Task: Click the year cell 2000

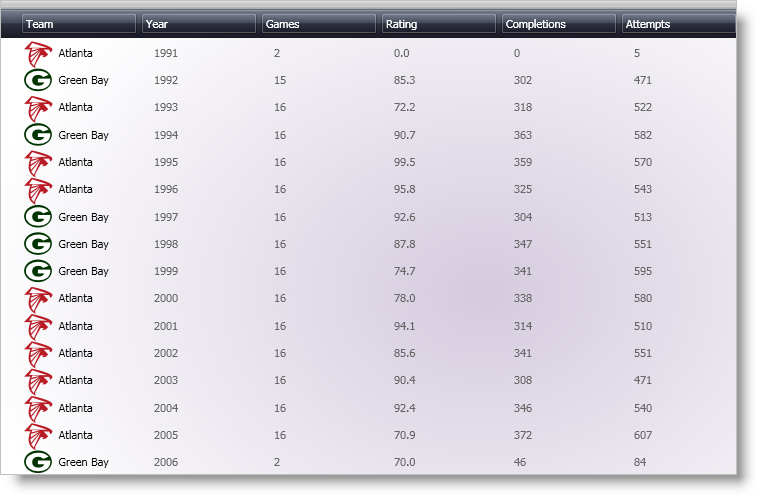Action: coord(166,298)
